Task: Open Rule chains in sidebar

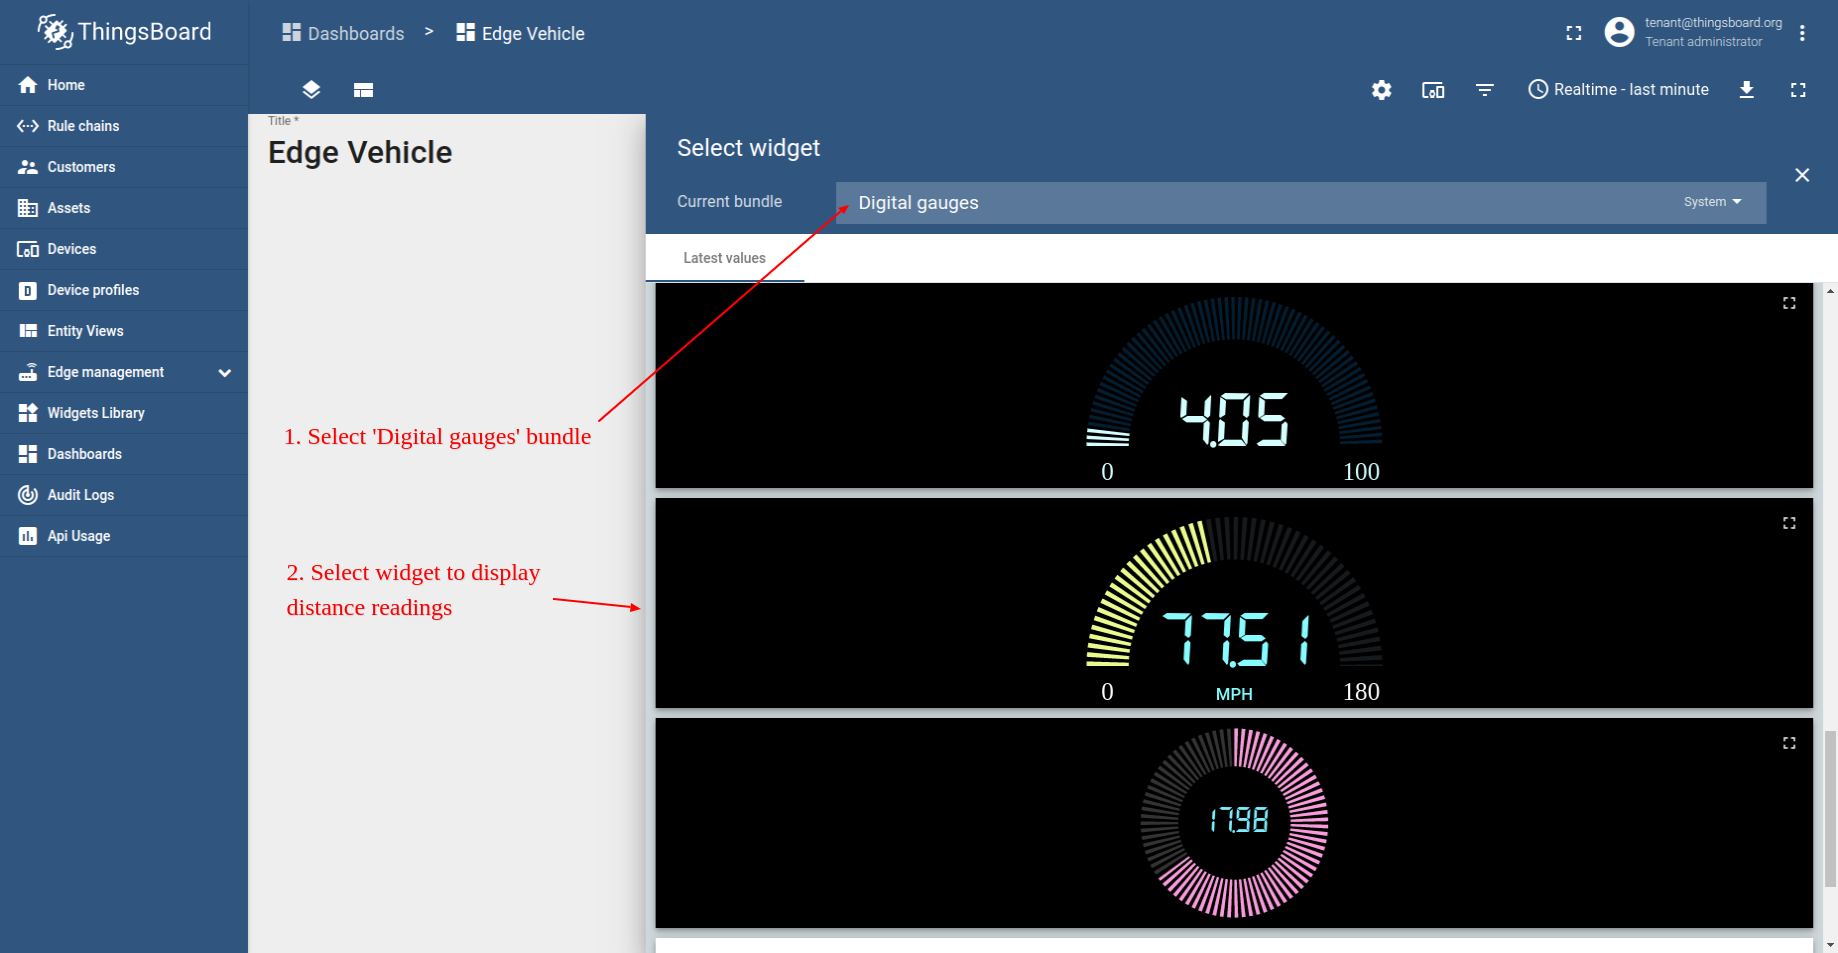Action: coord(124,126)
